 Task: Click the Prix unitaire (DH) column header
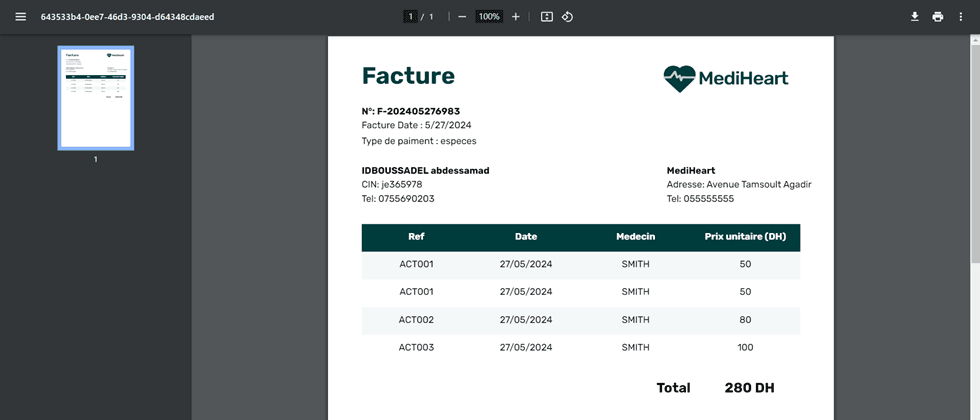(x=745, y=237)
